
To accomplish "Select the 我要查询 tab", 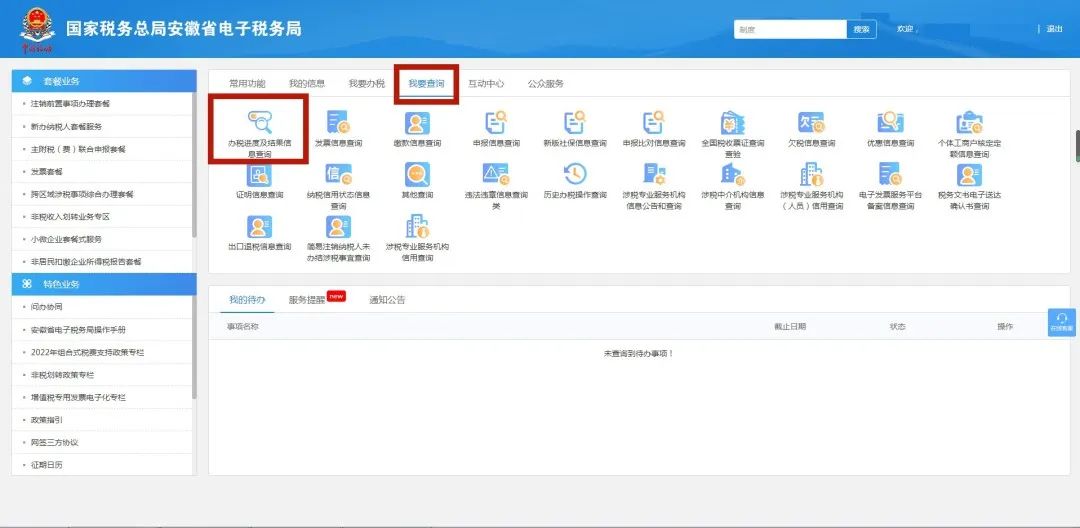I will pos(426,83).
